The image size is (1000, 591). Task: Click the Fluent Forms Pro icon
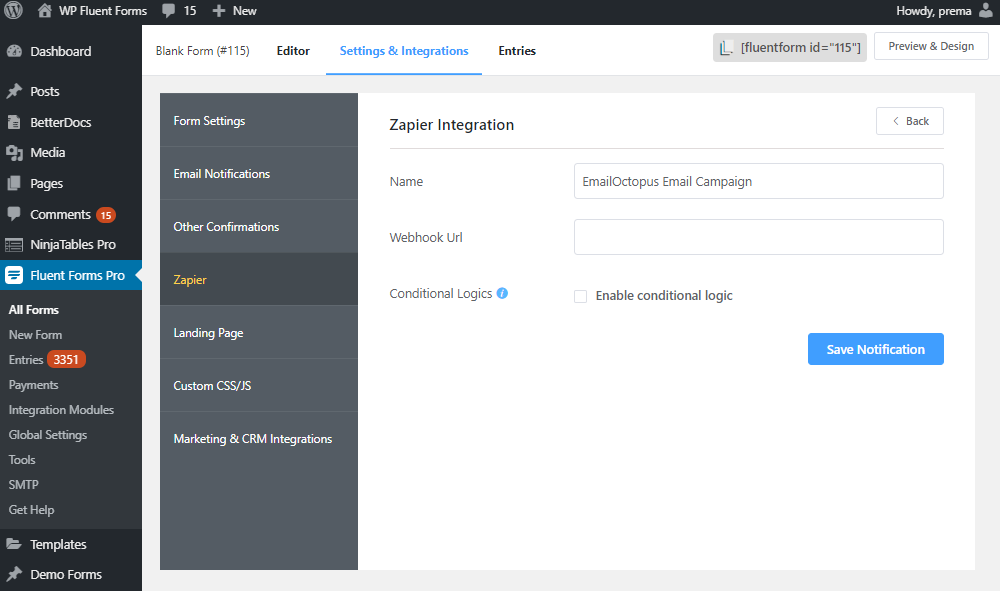click(14, 275)
